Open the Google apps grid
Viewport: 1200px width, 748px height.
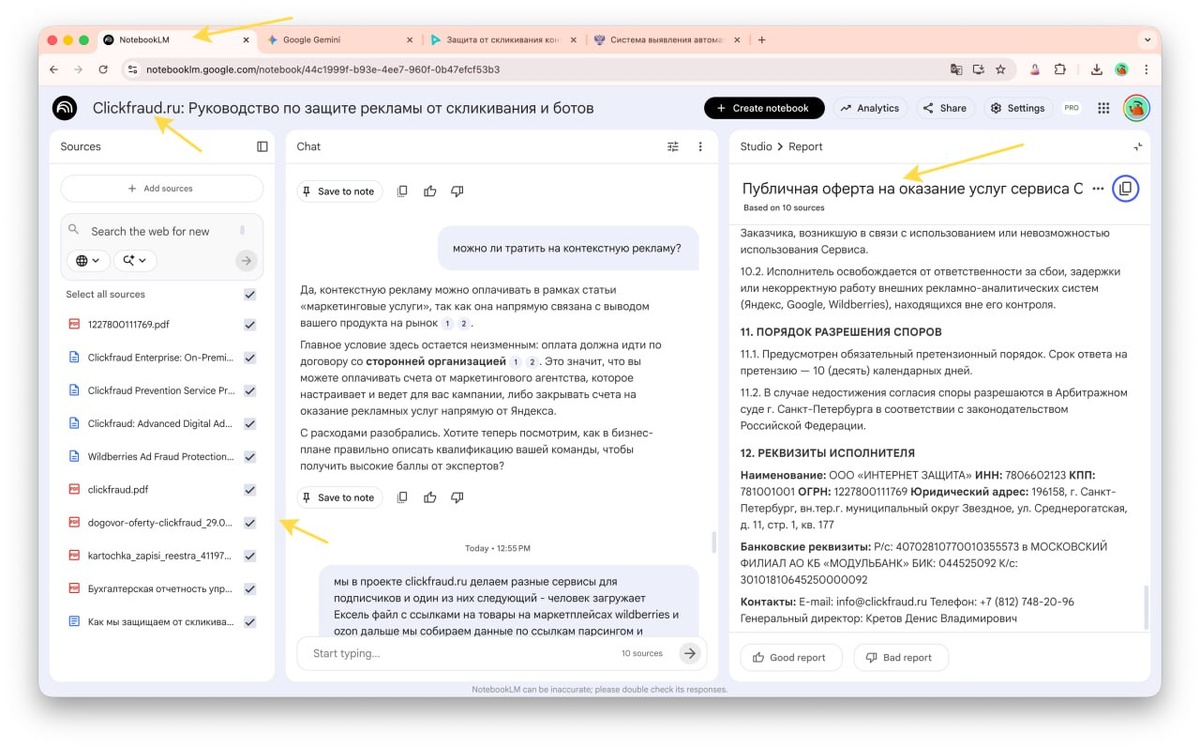click(1104, 108)
